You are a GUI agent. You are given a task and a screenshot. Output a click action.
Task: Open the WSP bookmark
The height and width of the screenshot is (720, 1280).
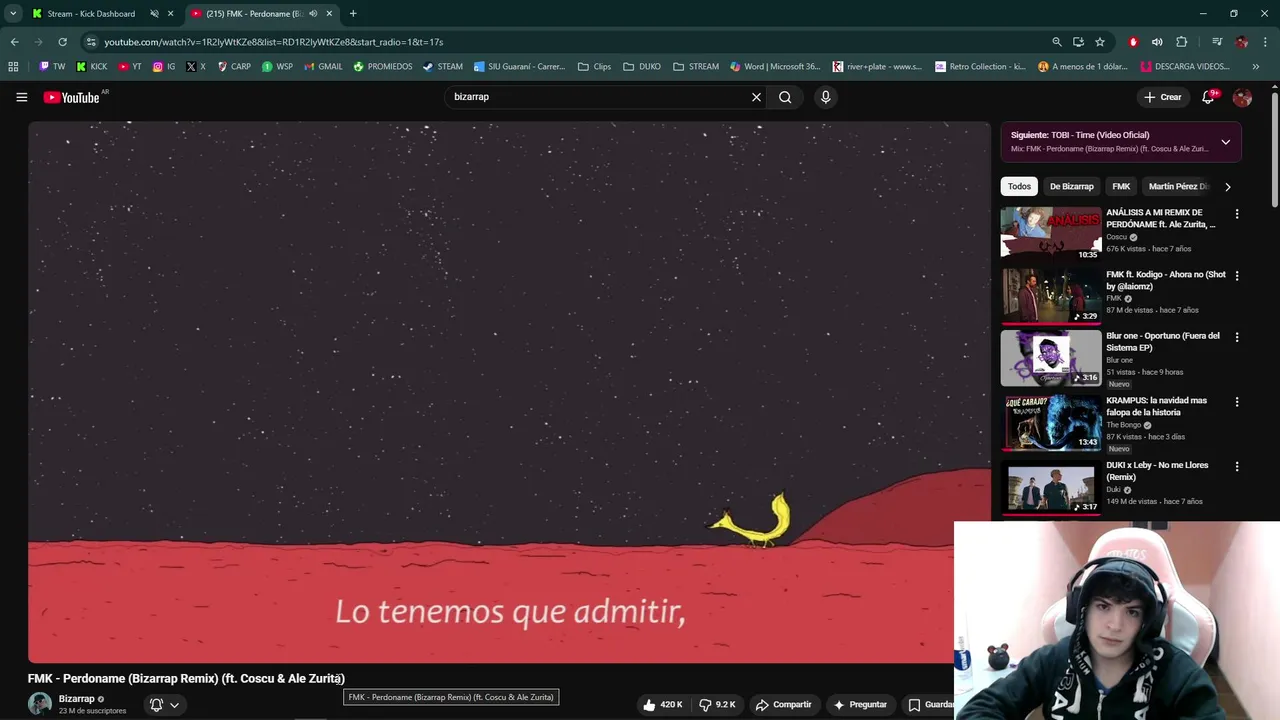click(x=277, y=67)
